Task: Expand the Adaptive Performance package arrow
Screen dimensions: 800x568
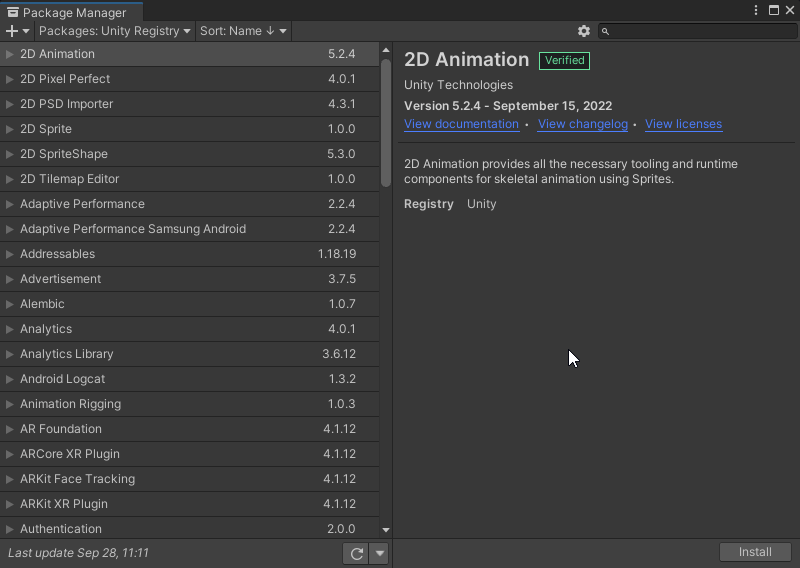Action: pyautogui.click(x=9, y=204)
